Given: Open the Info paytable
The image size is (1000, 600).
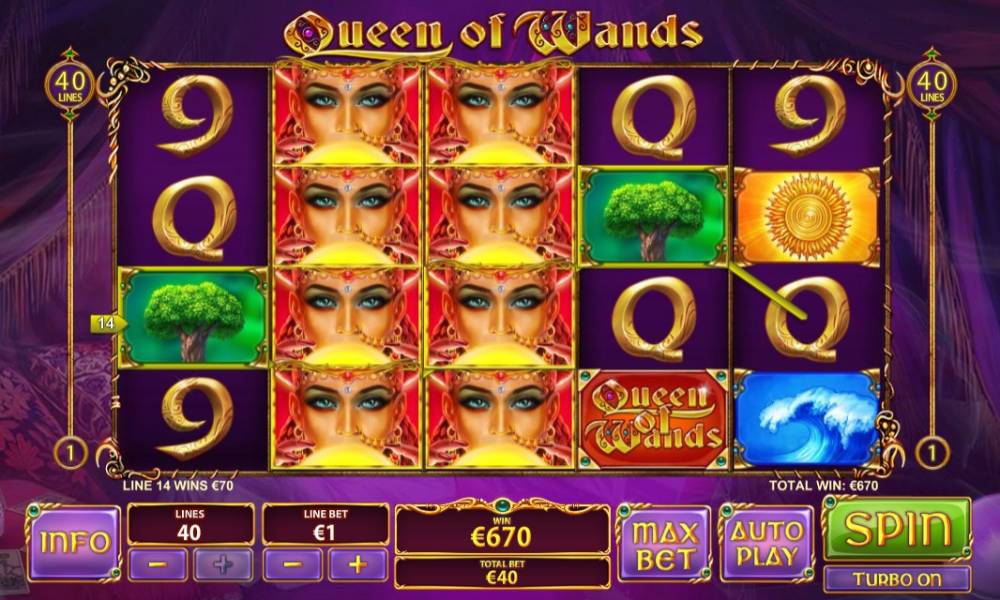Looking at the screenshot, I should 75,543.
